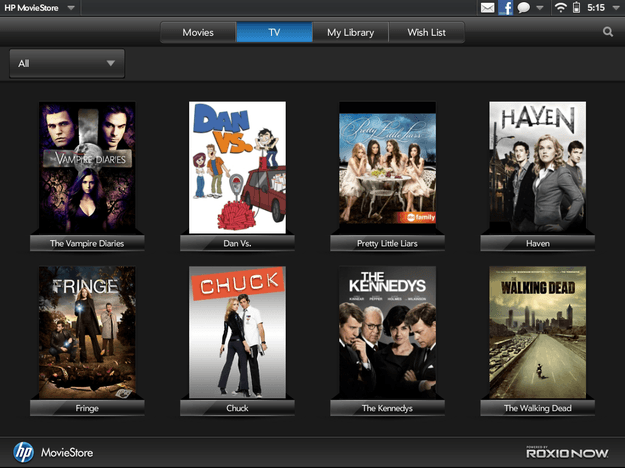Open the Pretty Little Liars poster
Screen dimensions: 625x468
pos(387,167)
